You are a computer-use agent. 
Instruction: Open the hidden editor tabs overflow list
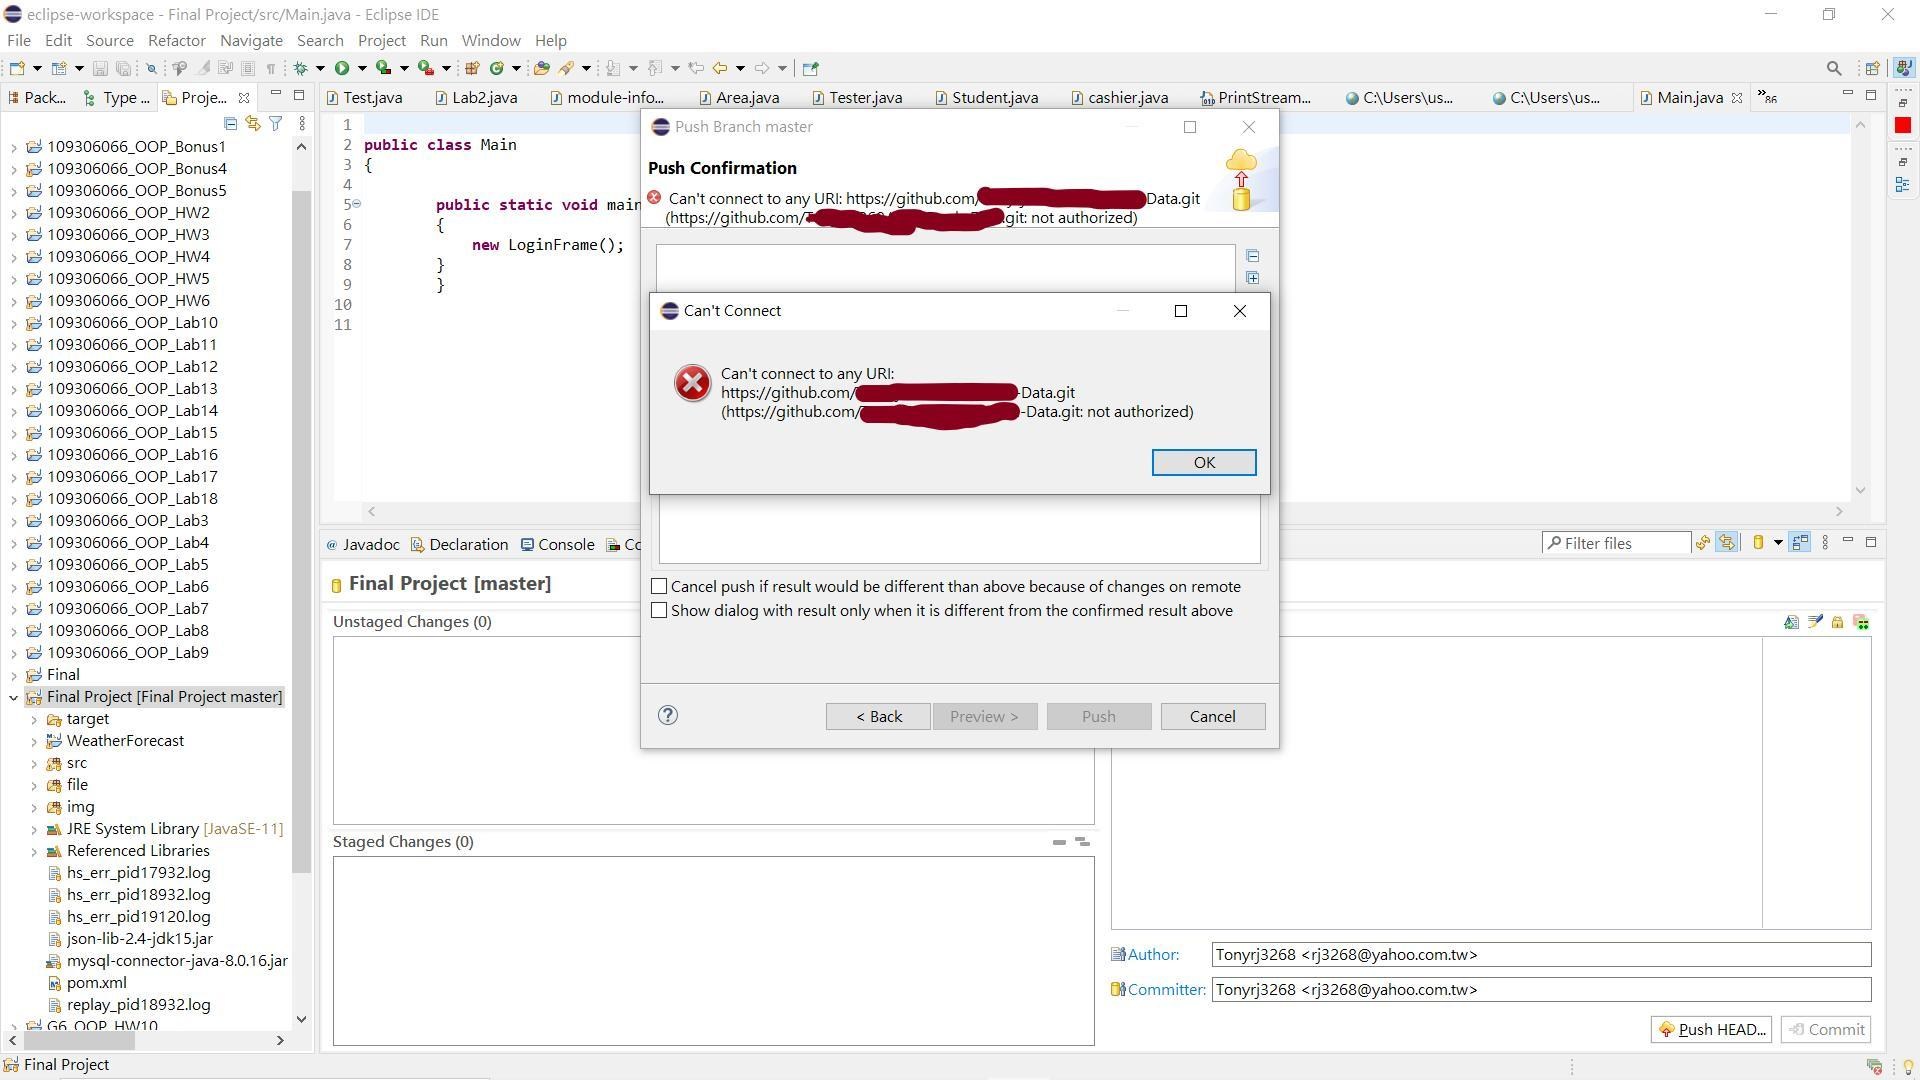pyautogui.click(x=1768, y=97)
